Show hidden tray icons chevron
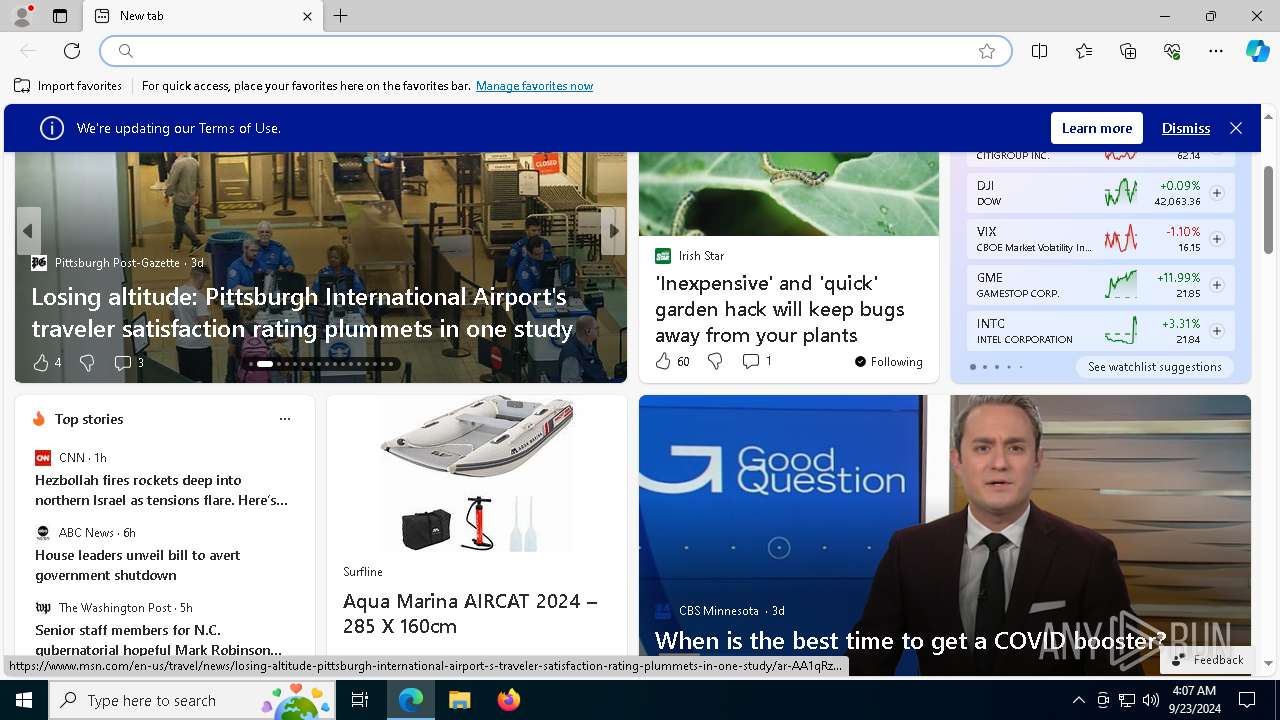This screenshot has width=1280, height=720. (x=1078, y=700)
